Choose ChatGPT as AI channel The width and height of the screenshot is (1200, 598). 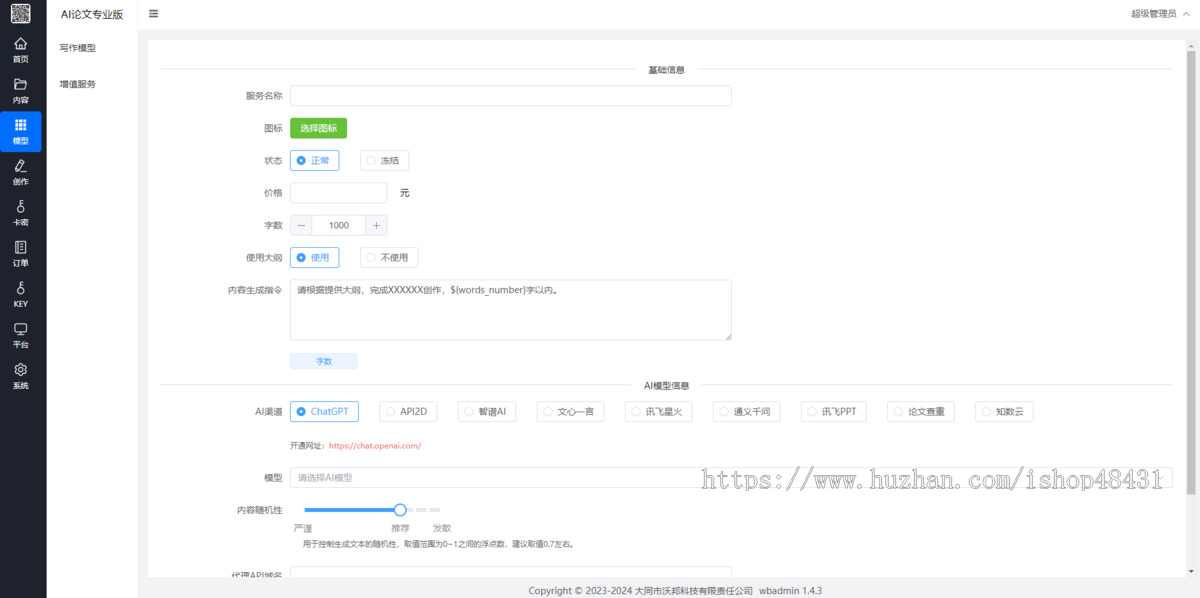click(x=324, y=411)
